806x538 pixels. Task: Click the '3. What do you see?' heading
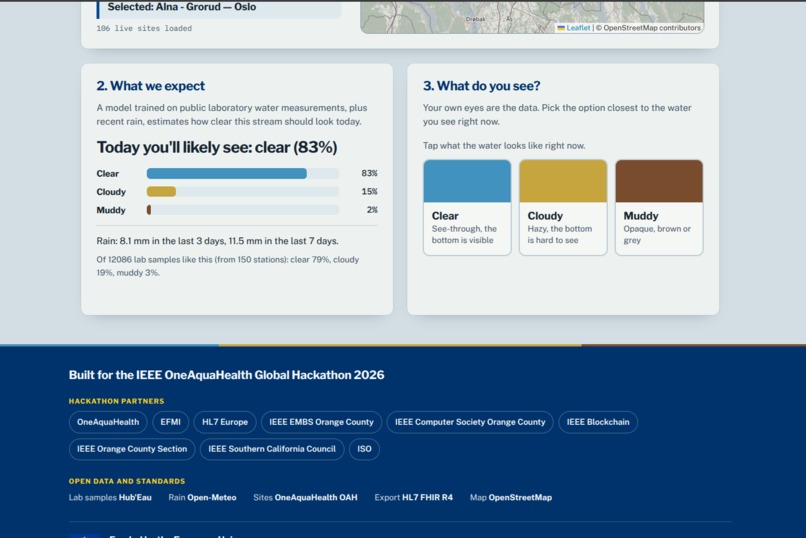482,86
